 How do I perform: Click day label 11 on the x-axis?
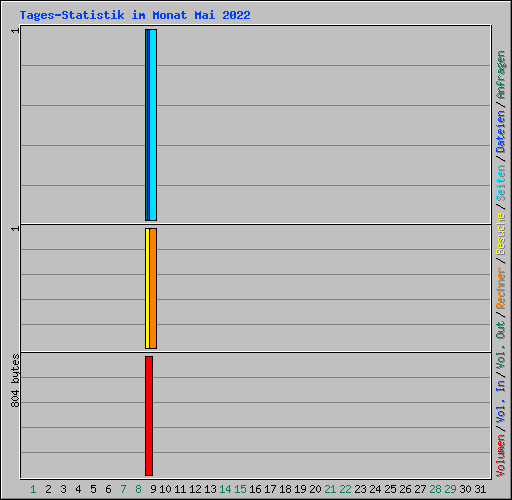click(x=180, y=489)
